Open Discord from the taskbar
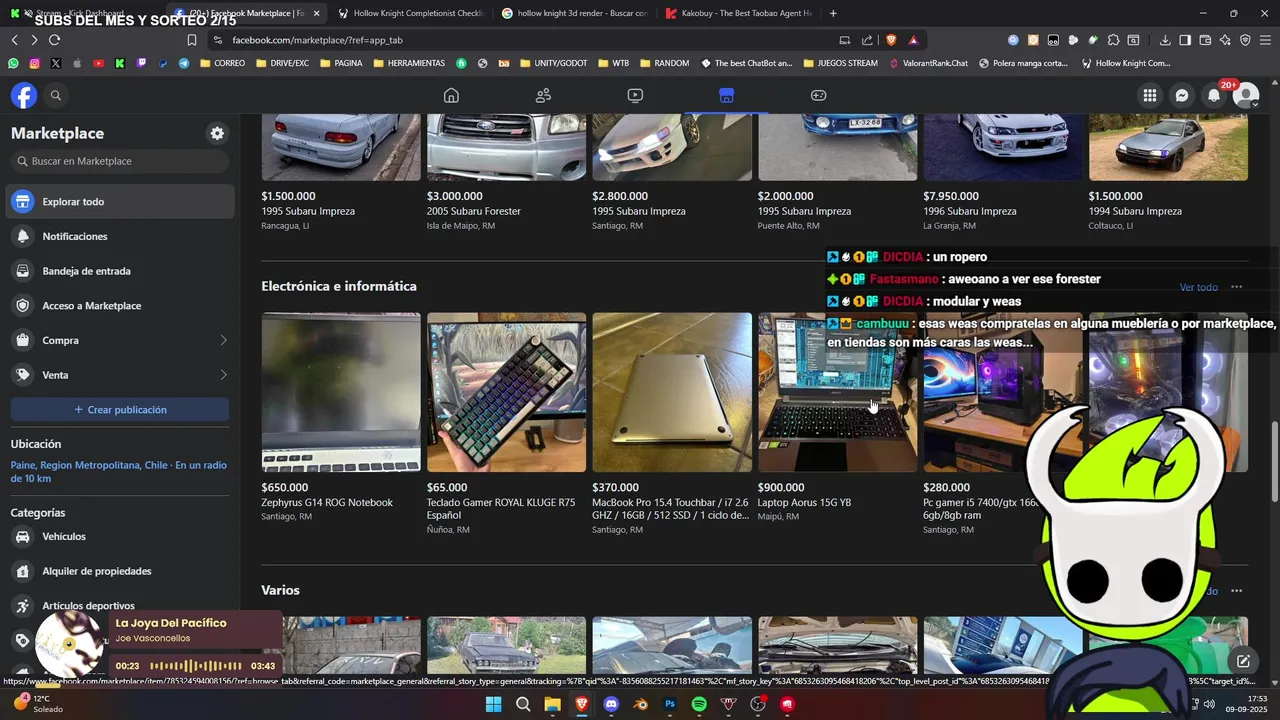Screen dimensions: 1280x720 [611, 704]
